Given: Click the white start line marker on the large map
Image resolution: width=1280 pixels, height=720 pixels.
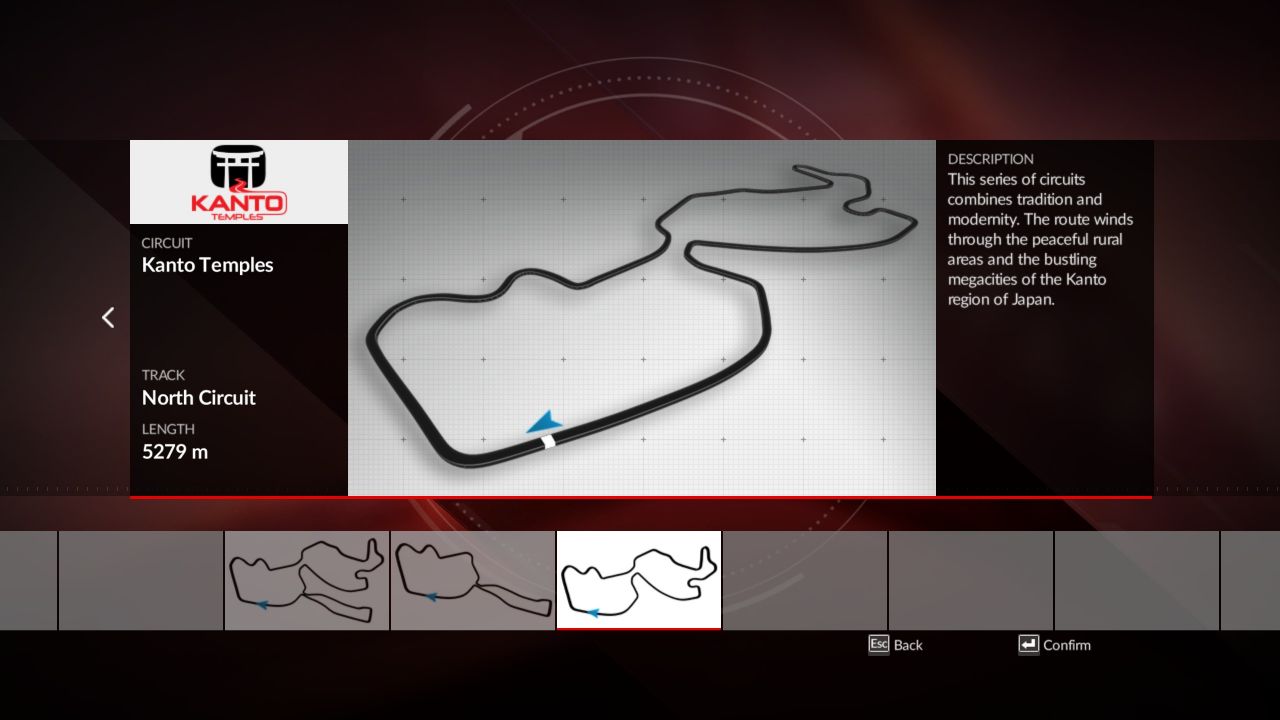Looking at the screenshot, I should point(548,441).
